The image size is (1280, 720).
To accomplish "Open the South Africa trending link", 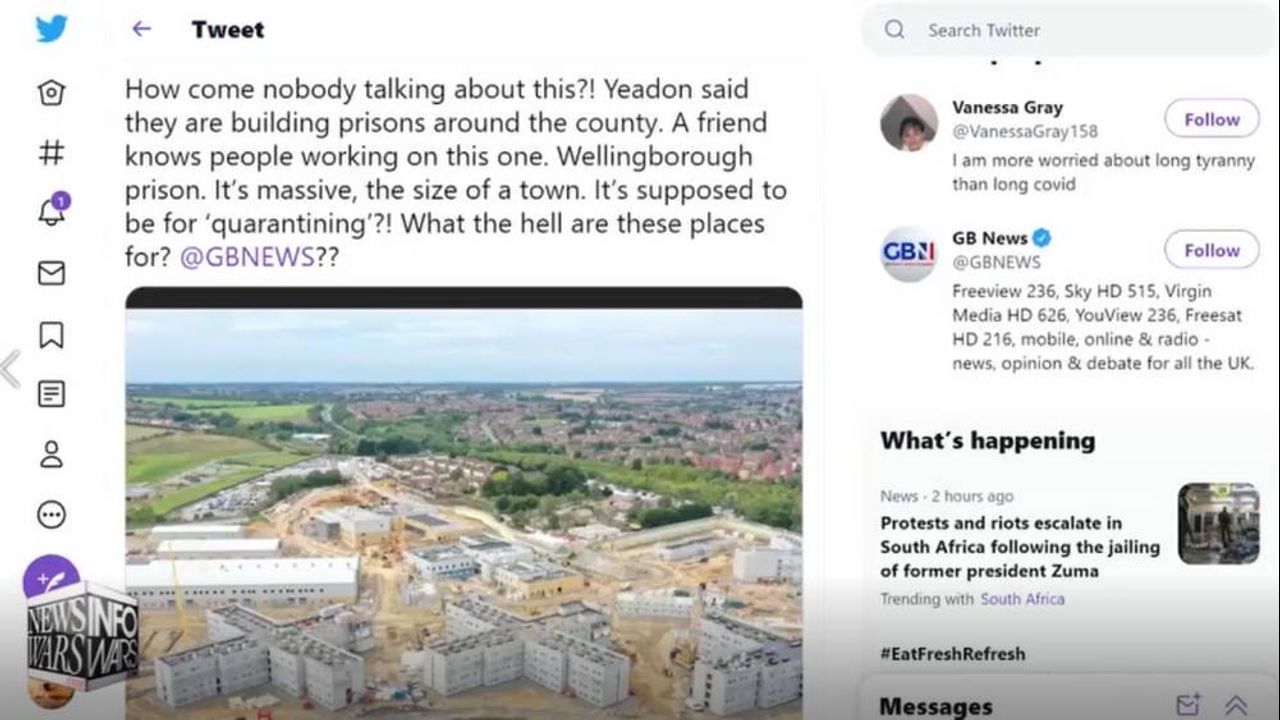I will pos(1022,599).
